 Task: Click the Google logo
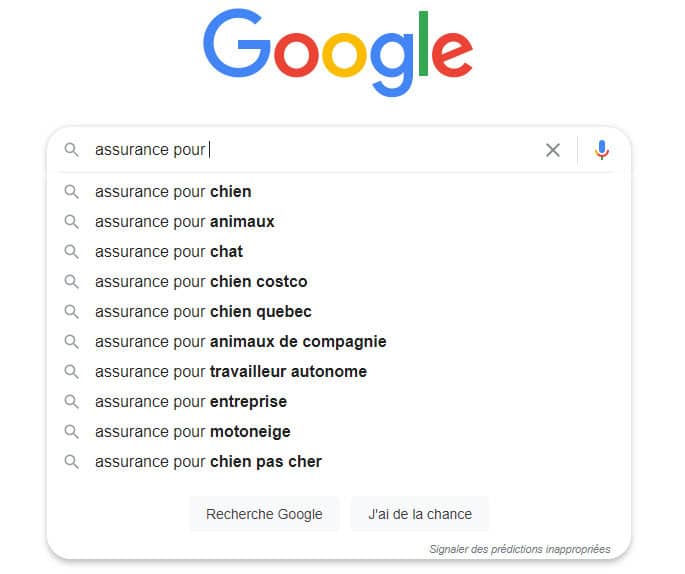coord(338,52)
